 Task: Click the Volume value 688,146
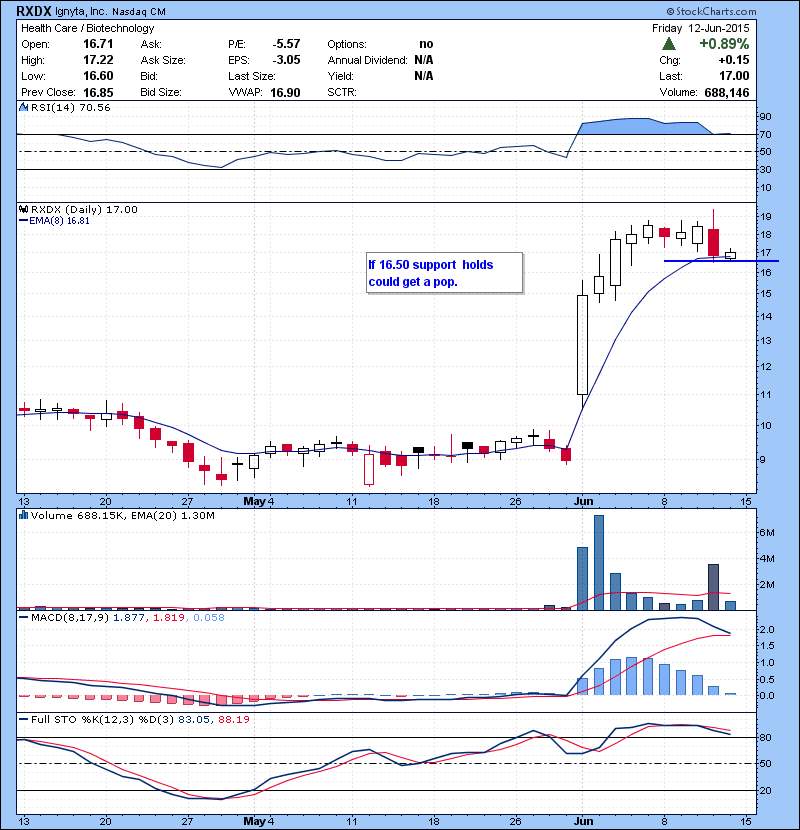click(726, 93)
